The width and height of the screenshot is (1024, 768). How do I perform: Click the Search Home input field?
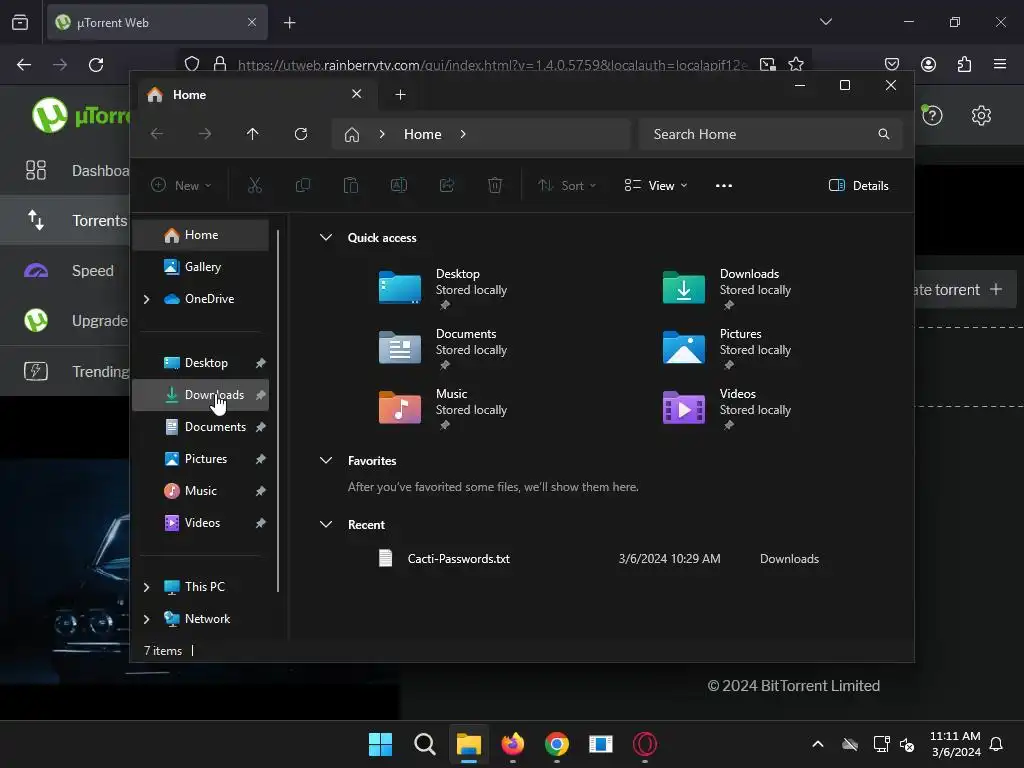771,134
